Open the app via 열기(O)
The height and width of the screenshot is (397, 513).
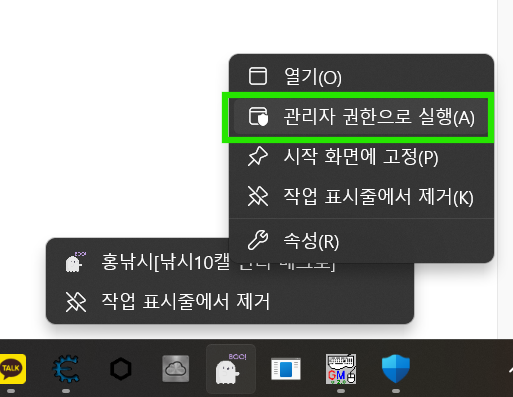point(361,76)
